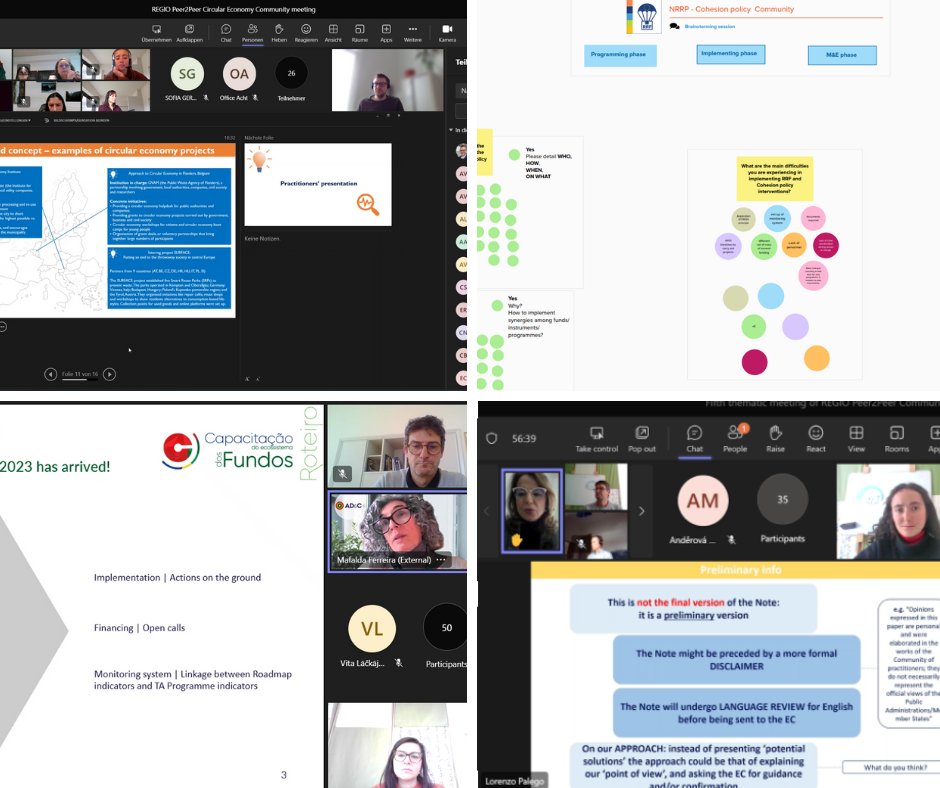The image size is (940, 788).
Task: Click the Programming phase box on whiteboard
Action: pos(620,55)
